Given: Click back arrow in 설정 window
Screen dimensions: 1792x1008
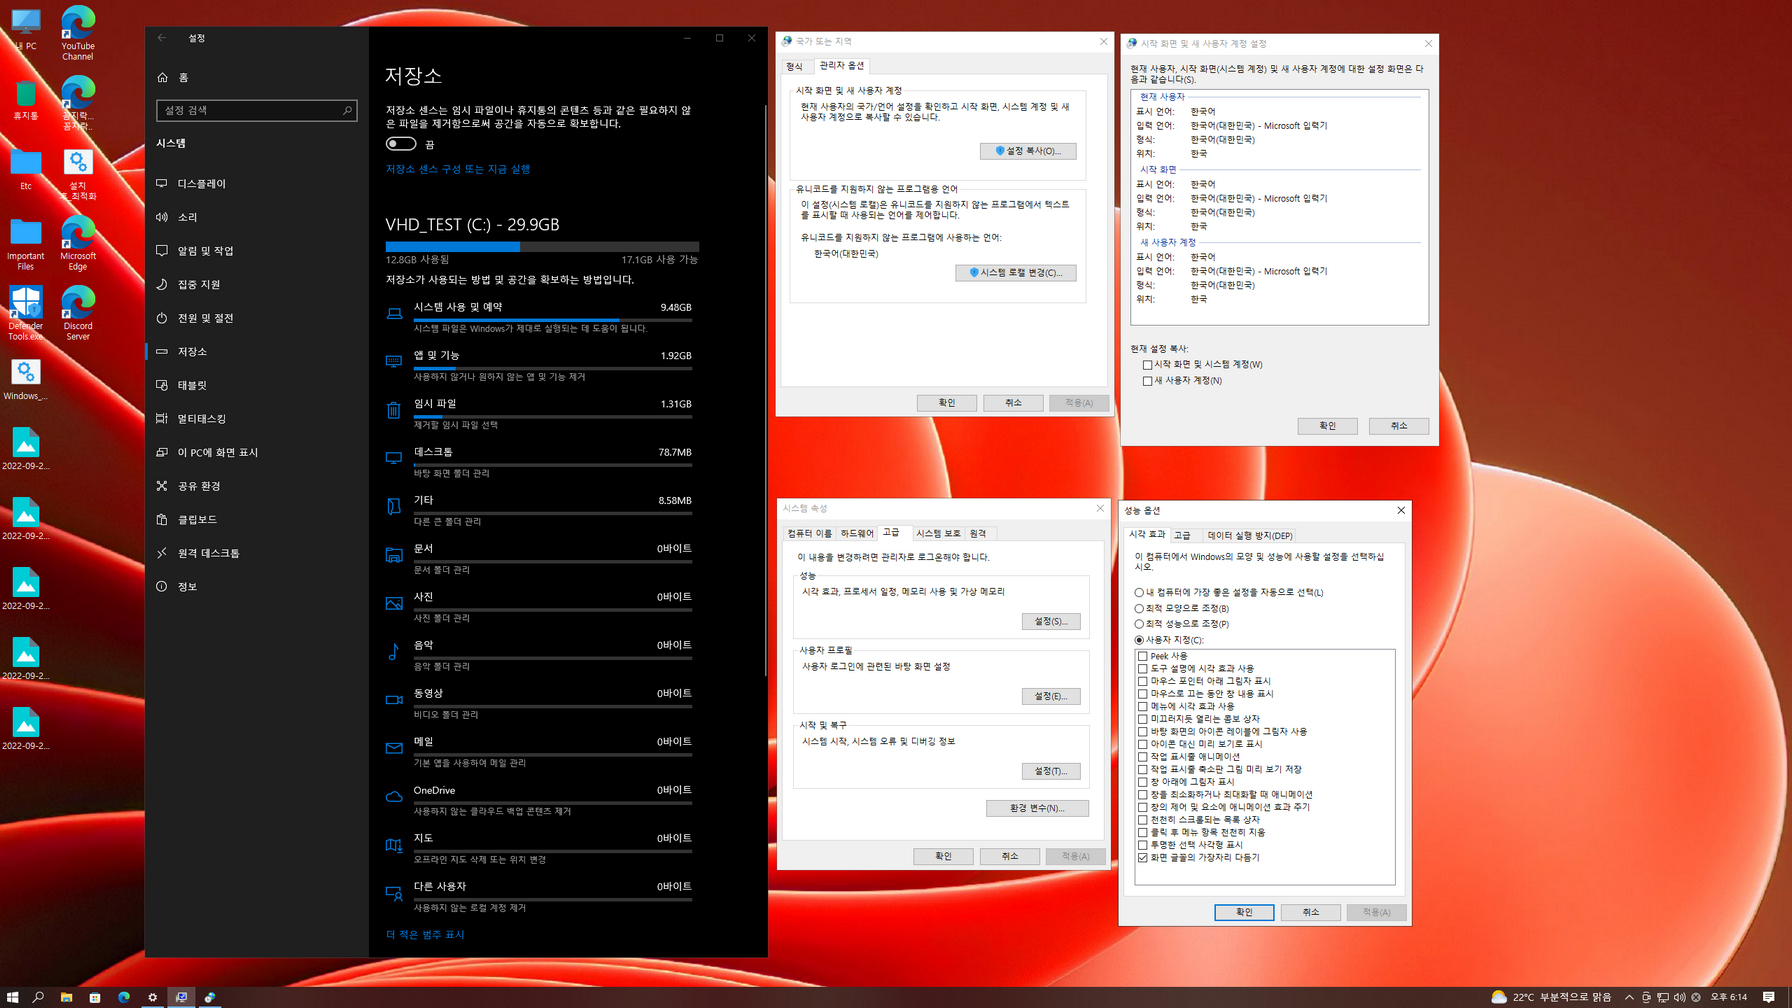Looking at the screenshot, I should (x=162, y=38).
